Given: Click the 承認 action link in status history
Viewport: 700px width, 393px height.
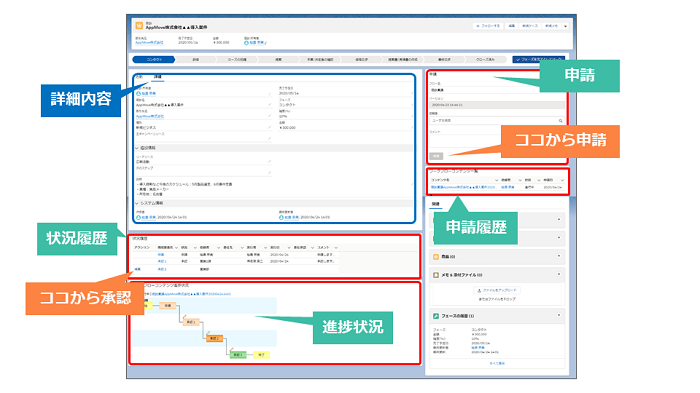Looking at the screenshot, I should (x=138, y=269).
